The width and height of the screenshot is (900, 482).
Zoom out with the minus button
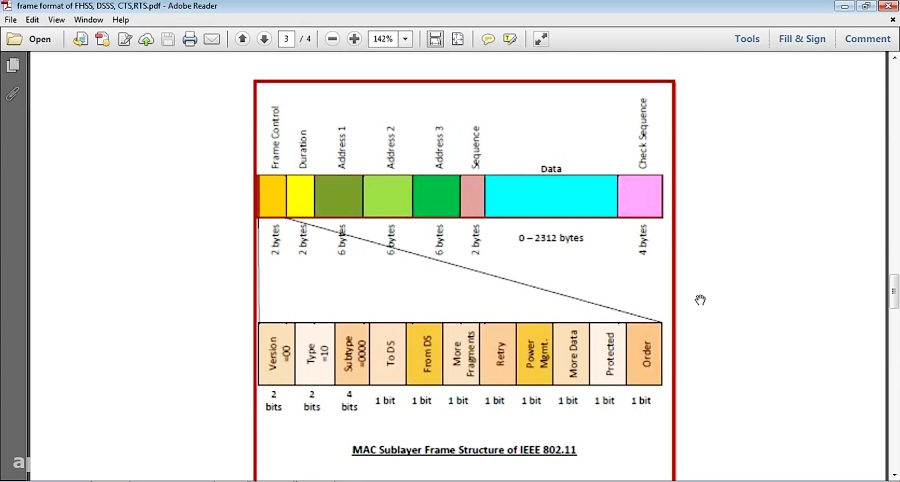click(x=333, y=39)
